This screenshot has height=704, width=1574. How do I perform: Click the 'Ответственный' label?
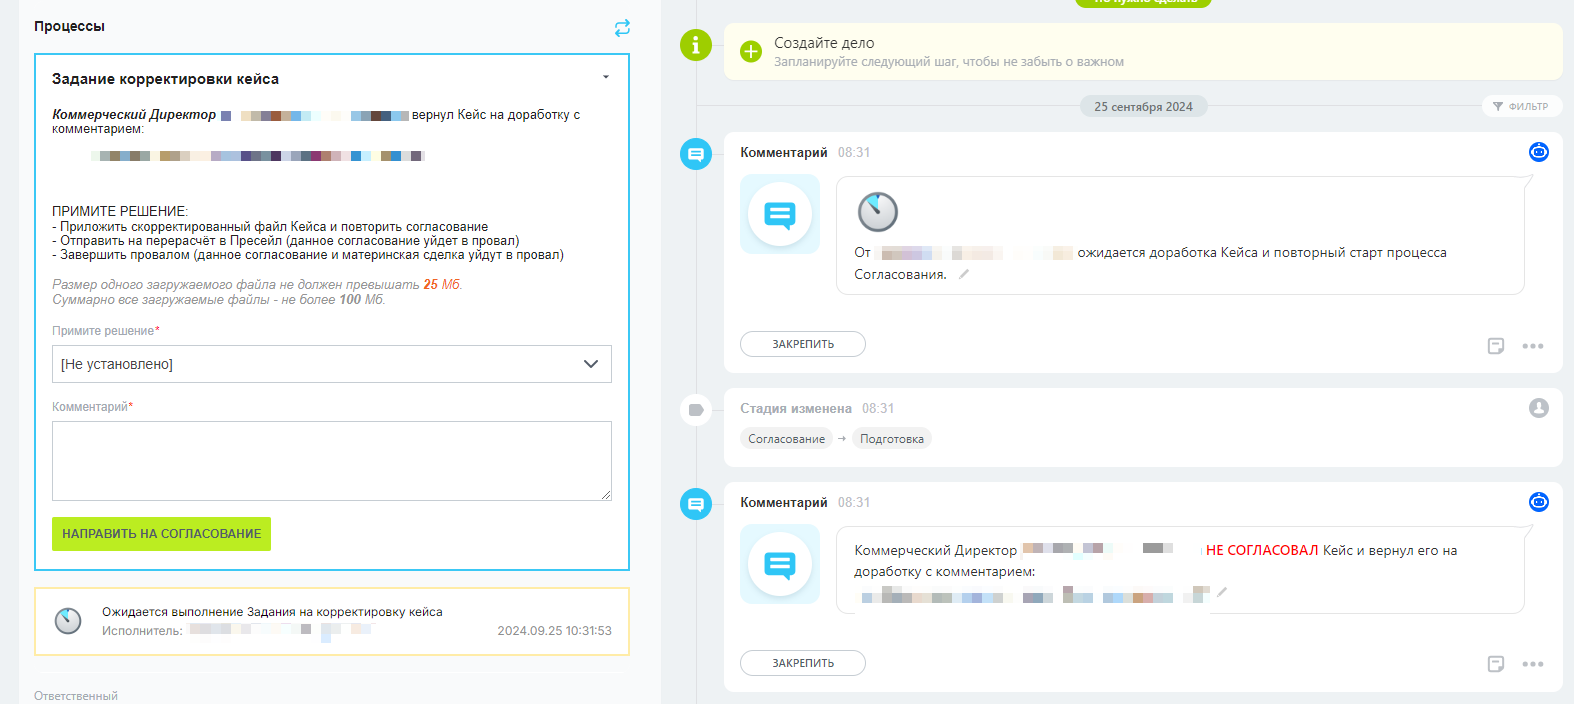[x=76, y=696]
